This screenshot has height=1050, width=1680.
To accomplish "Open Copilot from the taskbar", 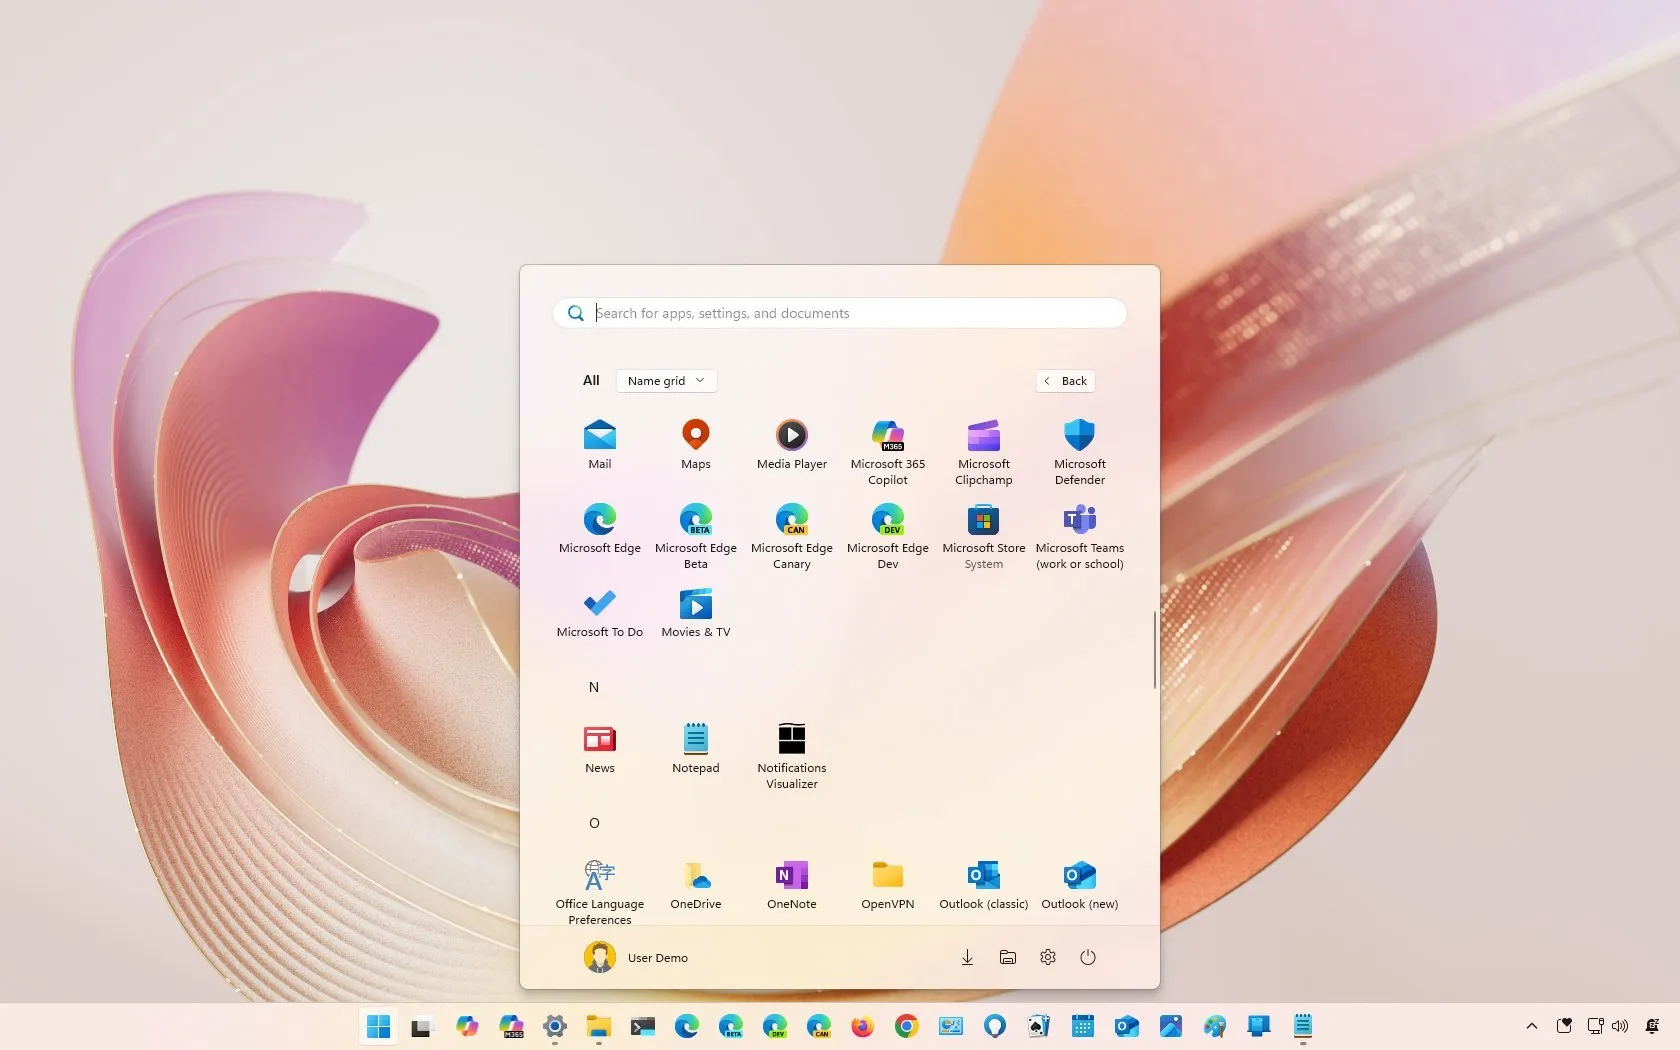I will (x=466, y=1026).
